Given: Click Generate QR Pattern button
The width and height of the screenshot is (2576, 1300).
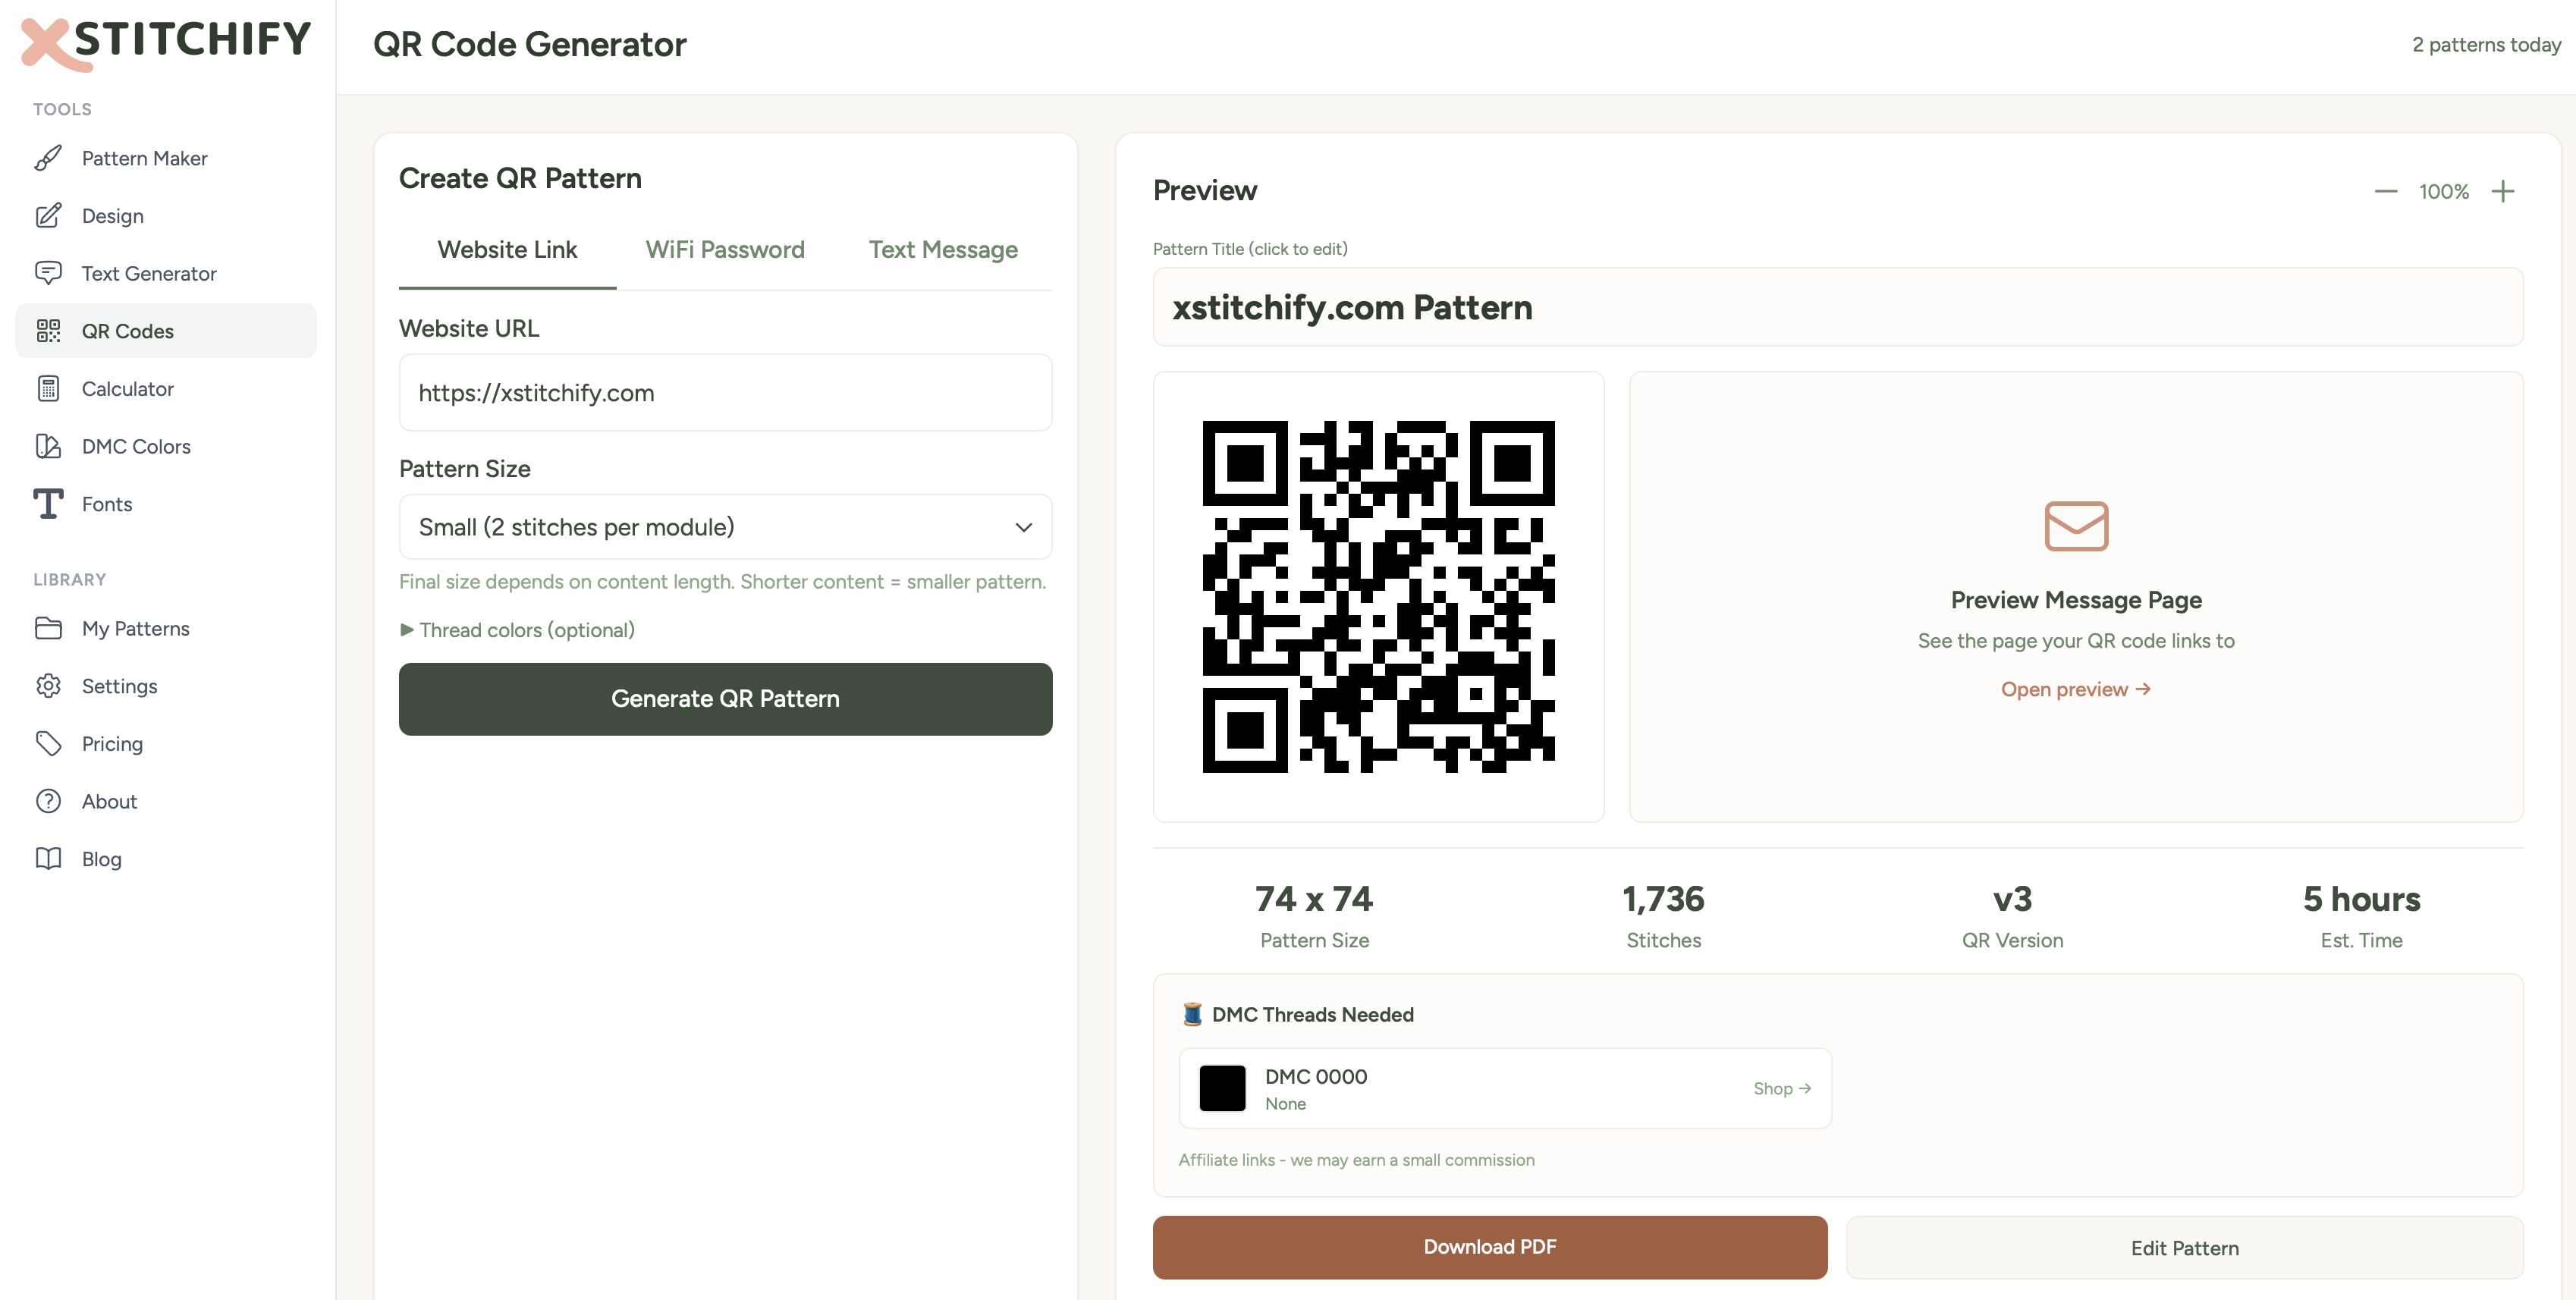Looking at the screenshot, I should [725, 698].
